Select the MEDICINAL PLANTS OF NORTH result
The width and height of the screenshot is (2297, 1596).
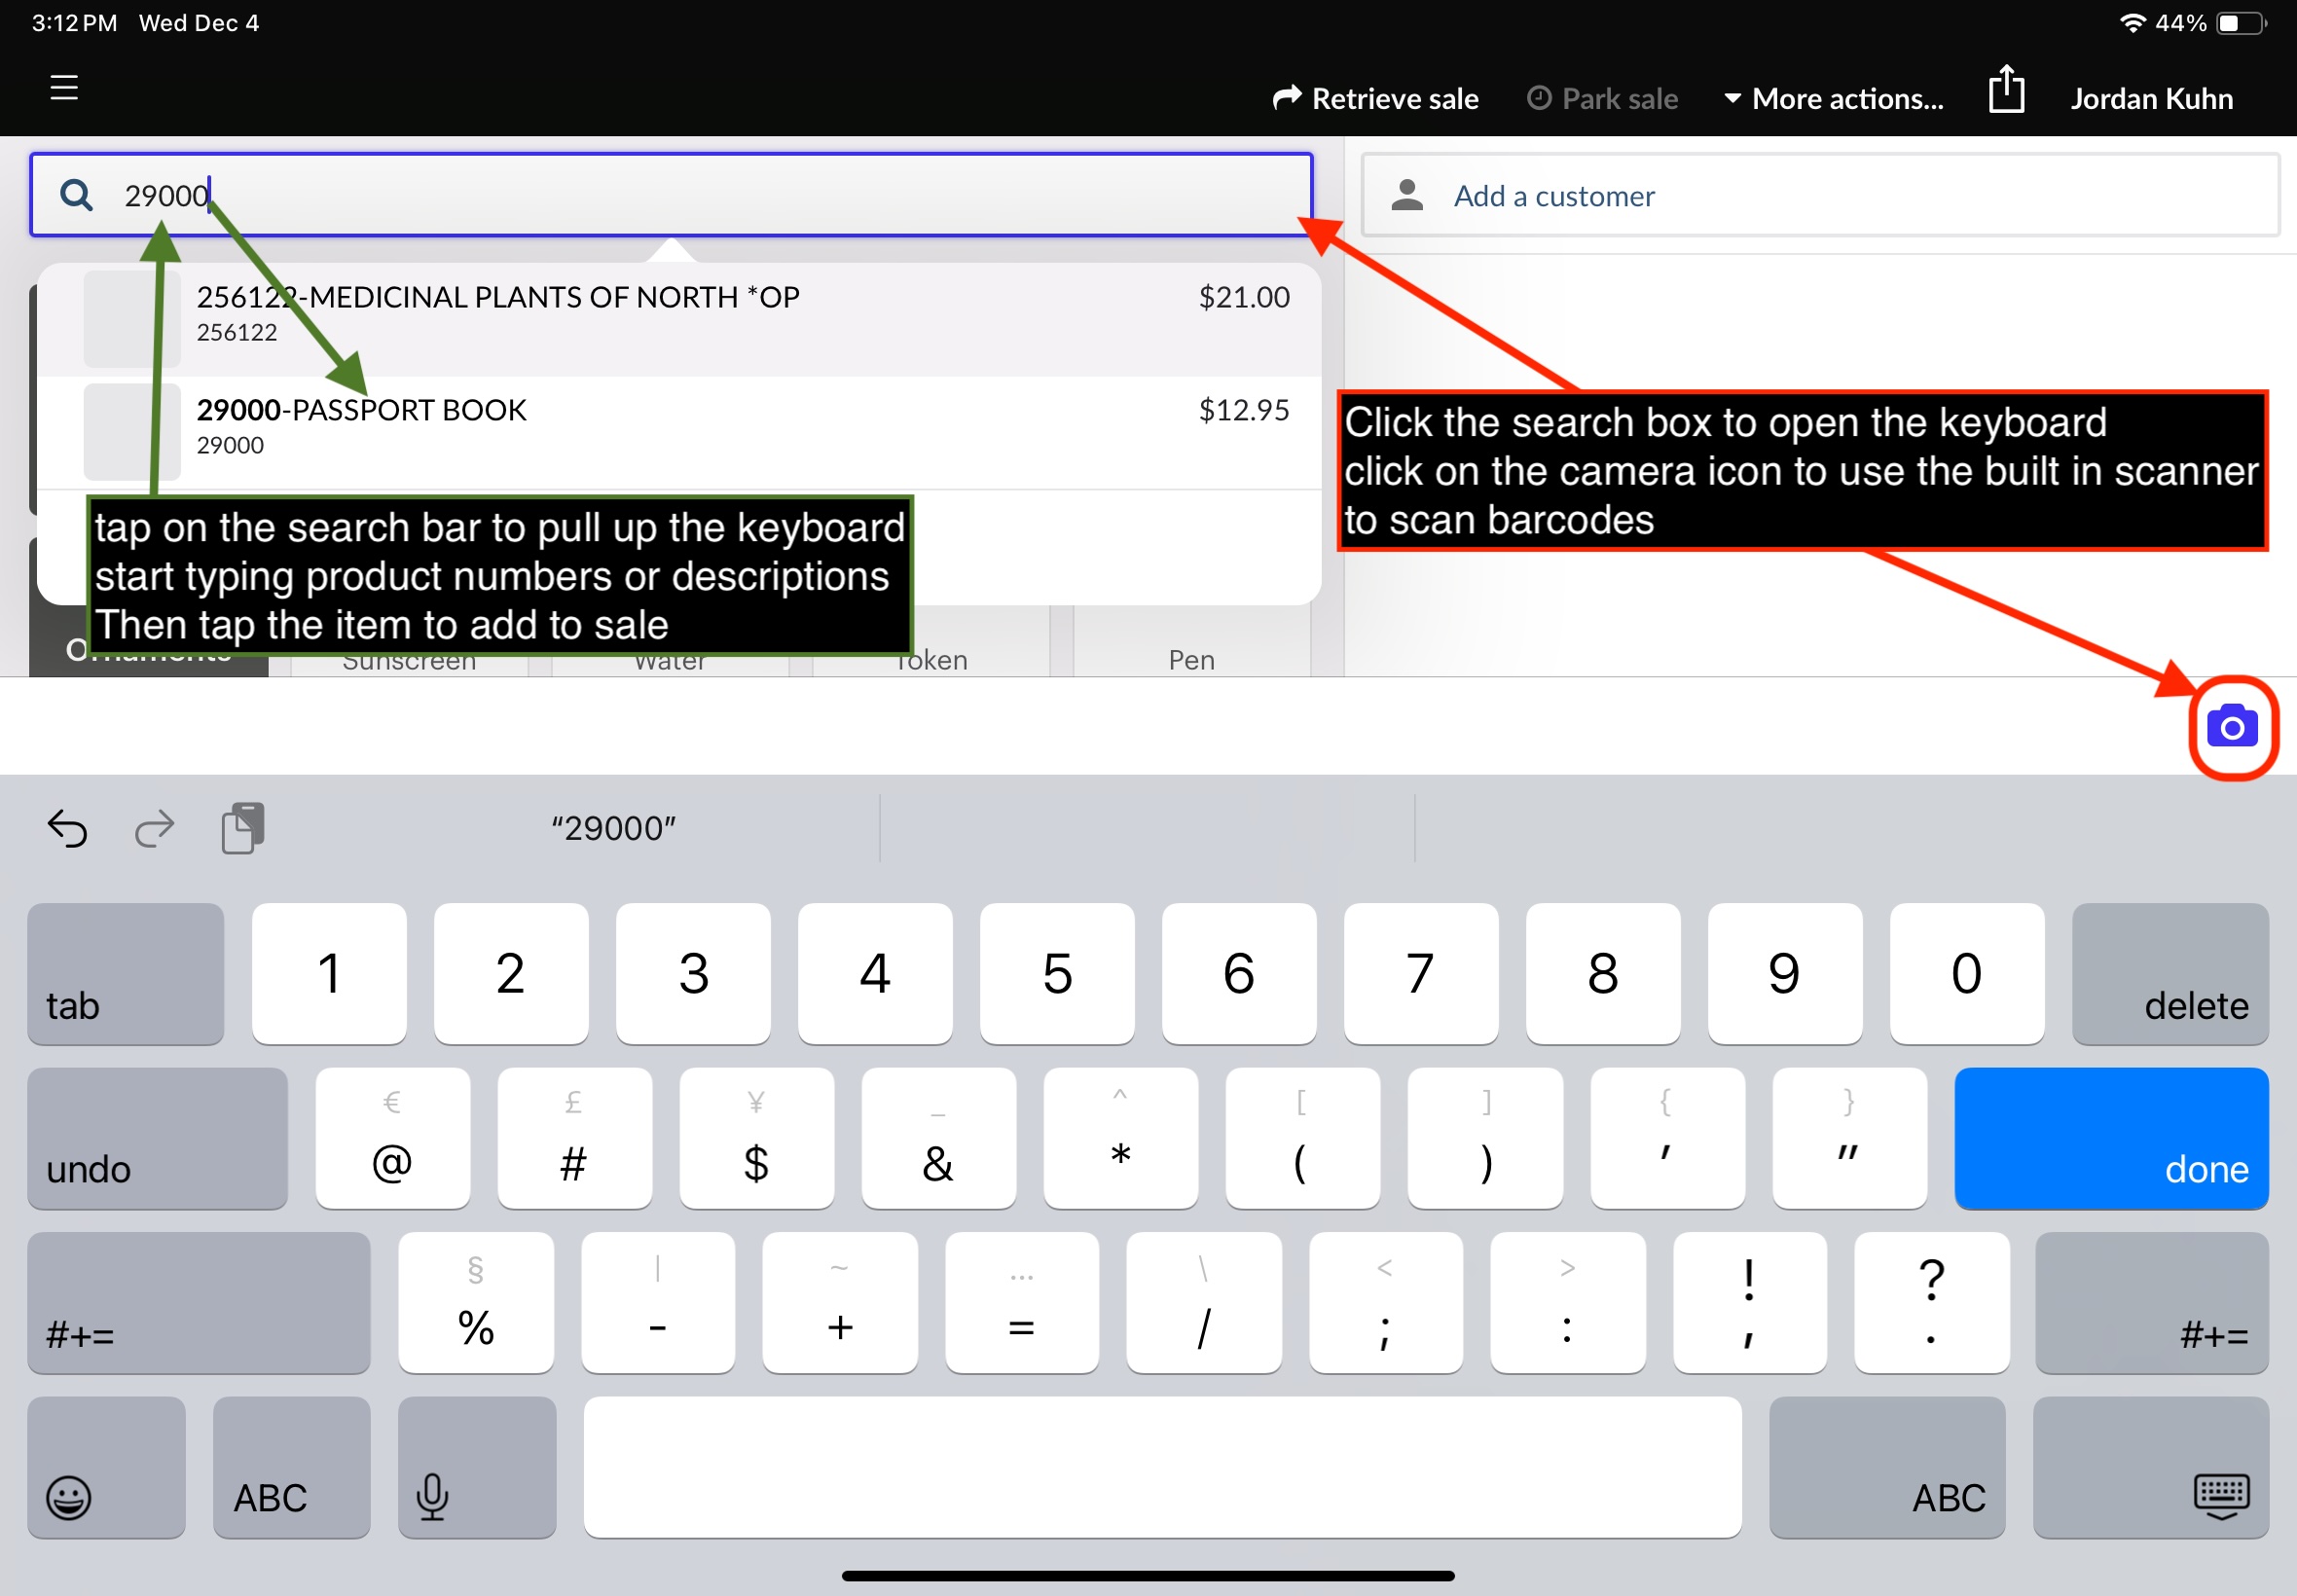(x=679, y=320)
